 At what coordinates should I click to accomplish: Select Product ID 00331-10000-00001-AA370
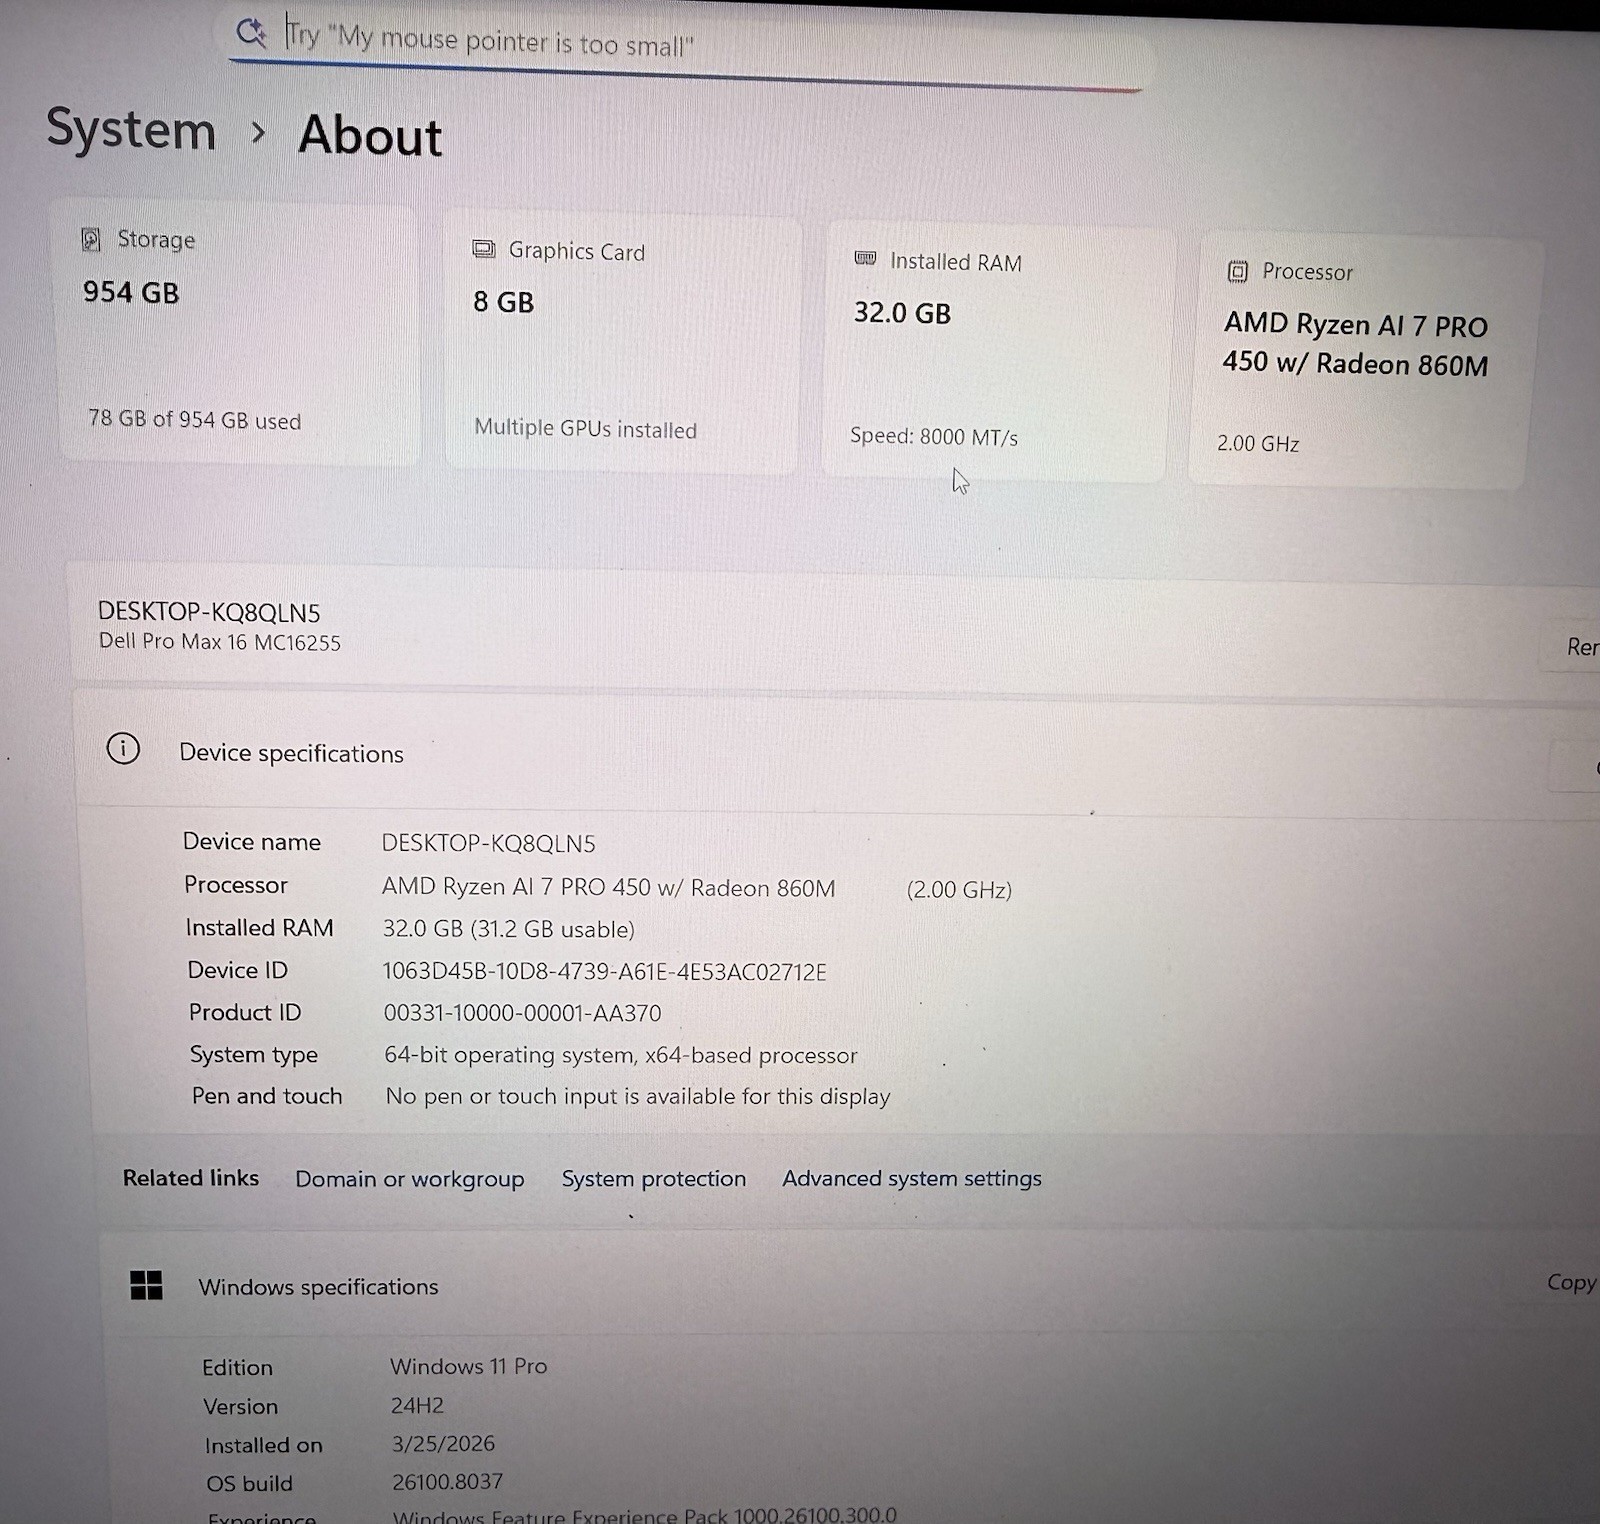(x=522, y=1013)
